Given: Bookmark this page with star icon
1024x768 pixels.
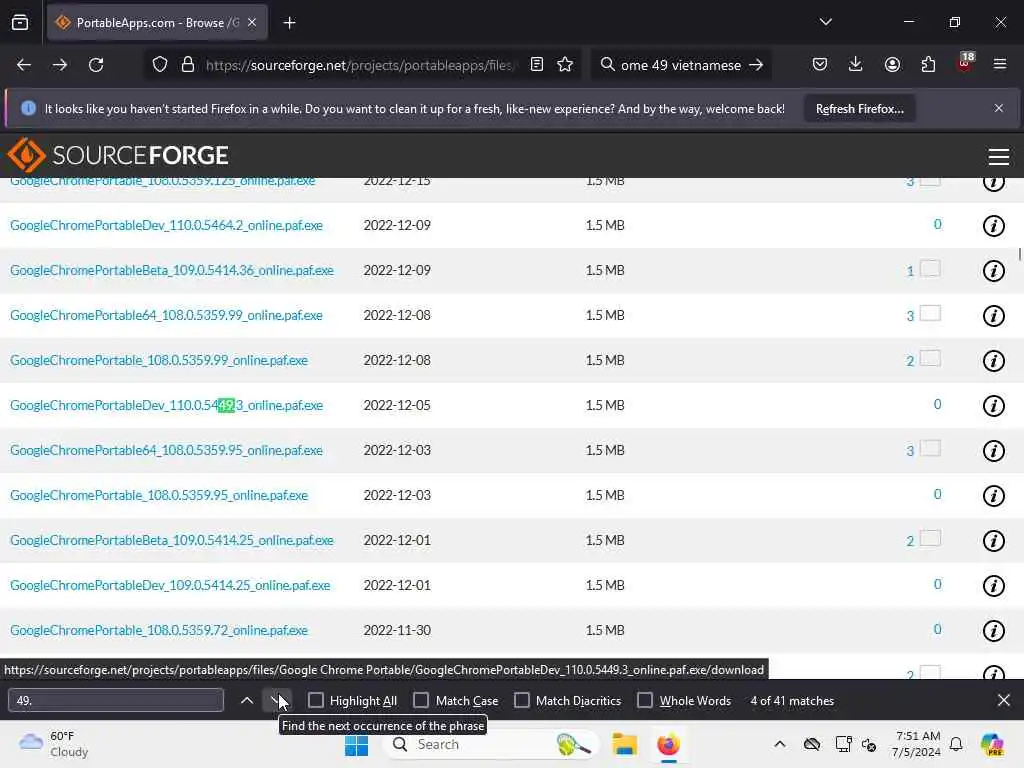Looking at the screenshot, I should (x=566, y=65).
